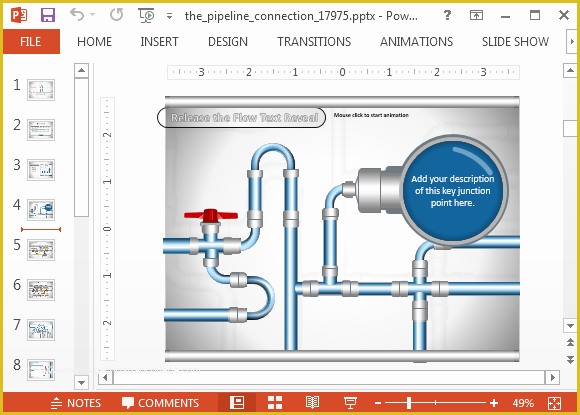
Task: Go to previous slide double-arrow button
Action: click(570, 343)
